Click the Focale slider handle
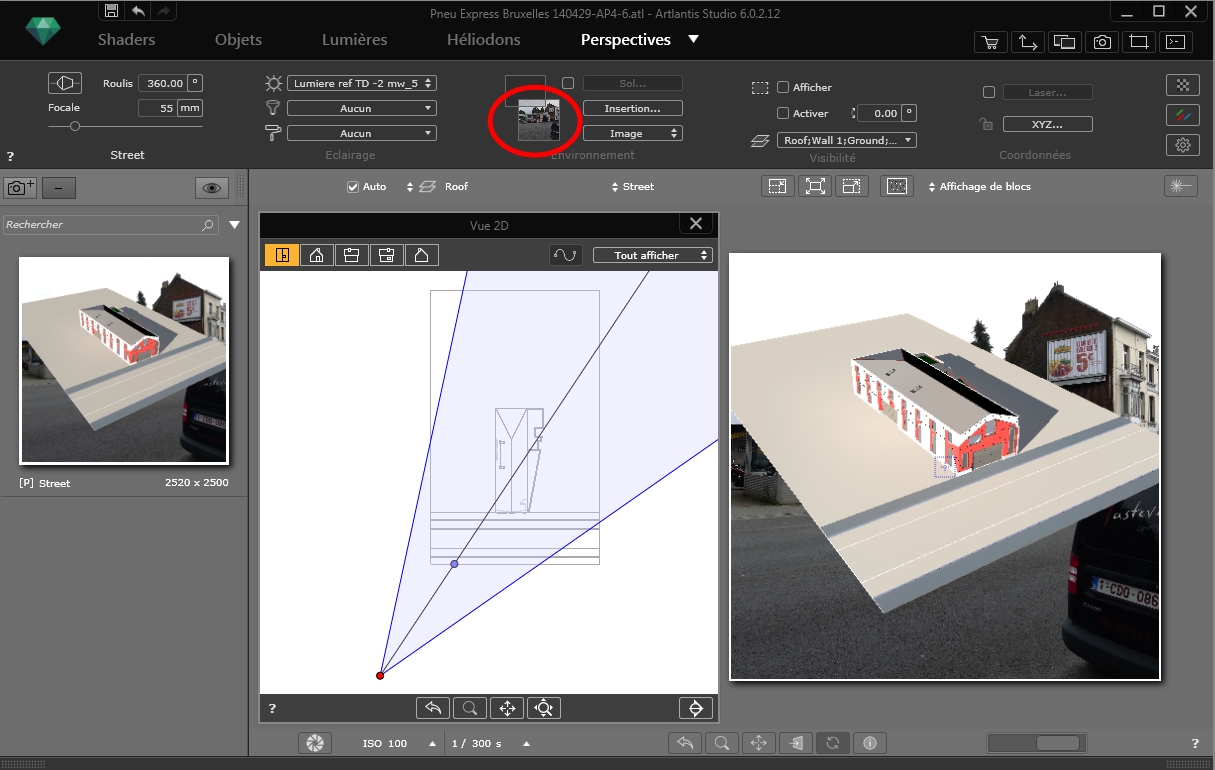This screenshot has width=1215, height=770. 75,126
